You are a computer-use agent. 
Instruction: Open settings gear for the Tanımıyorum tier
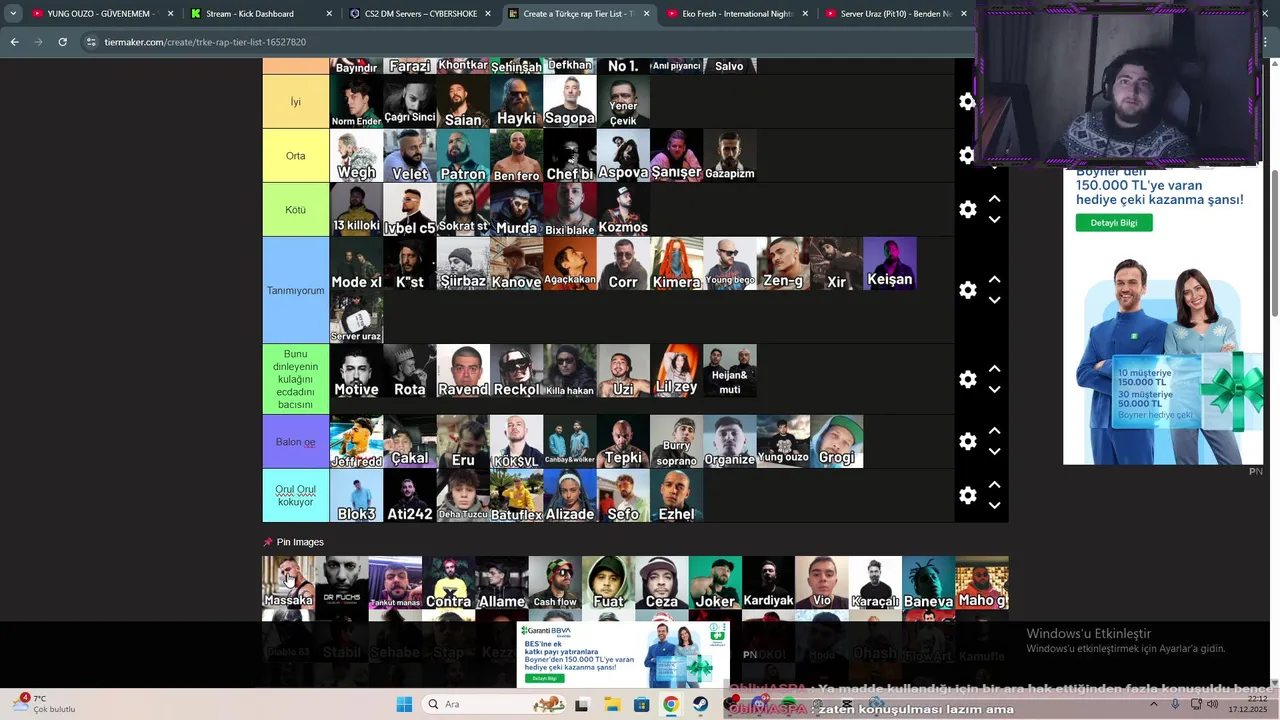coord(967,290)
